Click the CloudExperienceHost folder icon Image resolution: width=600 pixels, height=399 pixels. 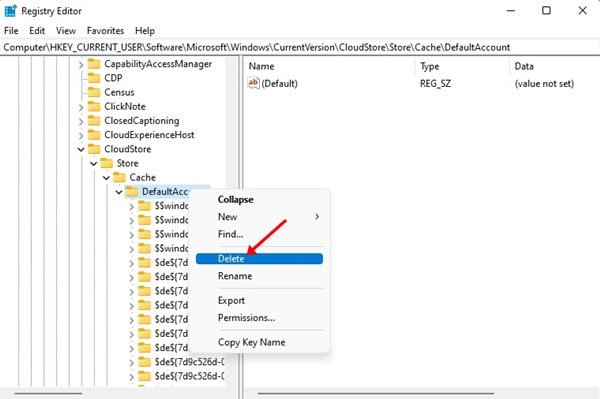tap(94, 135)
